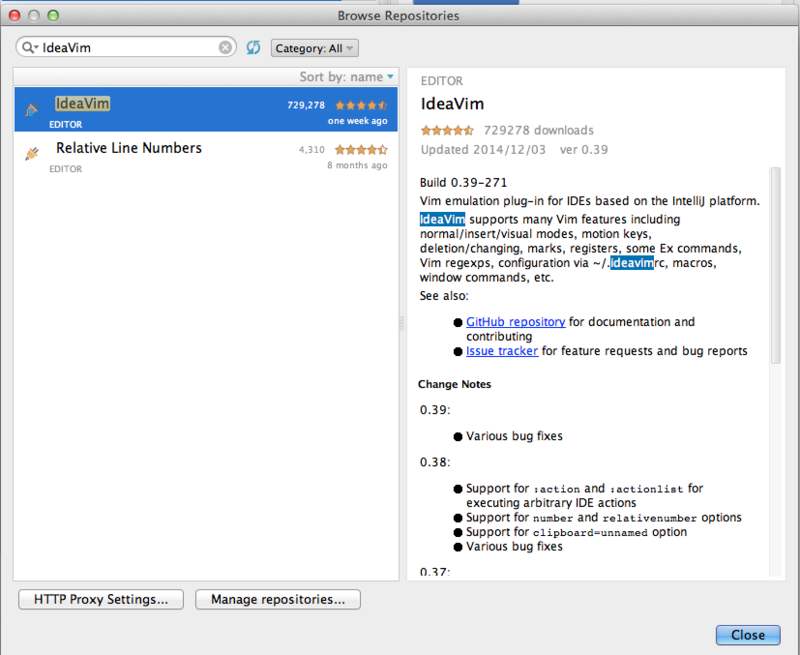Click the search magnifier icon with history arrow
The width and height of the screenshot is (800, 655).
pos(30,47)
